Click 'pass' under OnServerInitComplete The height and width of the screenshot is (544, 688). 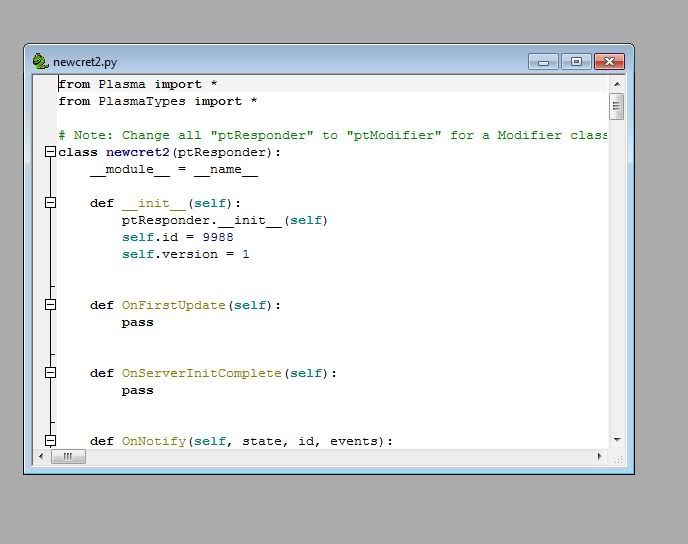137,390
